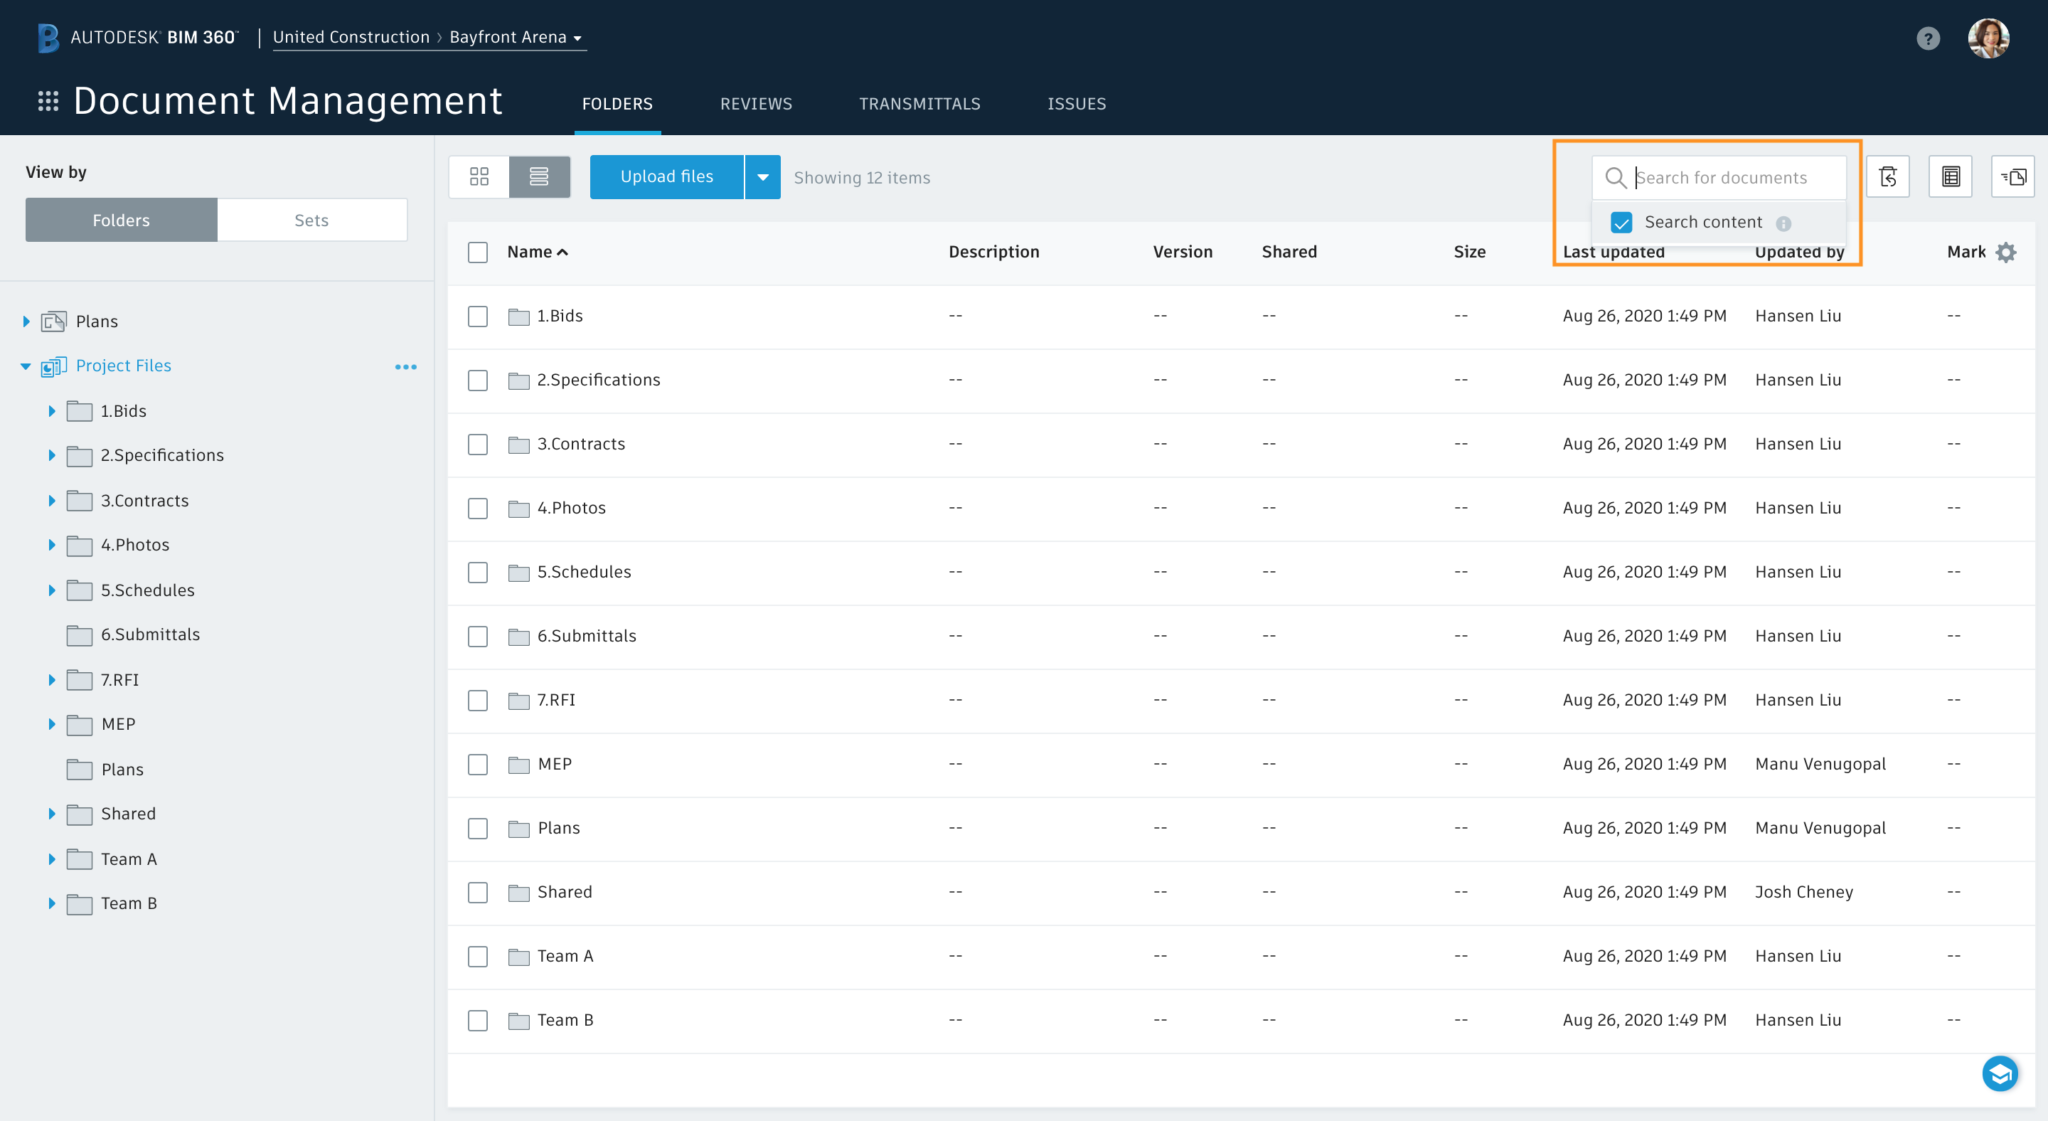
Task: Check the select-all header checkbox
Action: coord(478,252)
